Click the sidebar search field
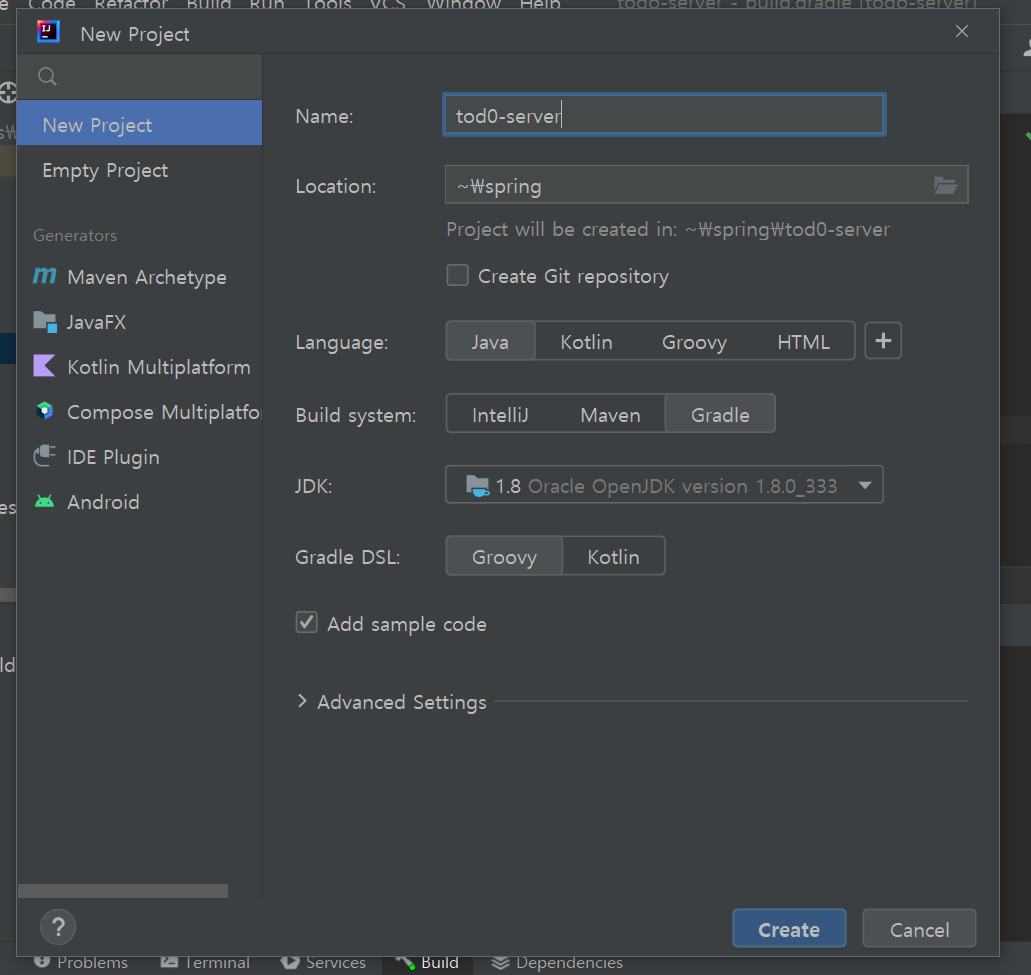The width and height of the screenshot is (1031, 975). 139,76
